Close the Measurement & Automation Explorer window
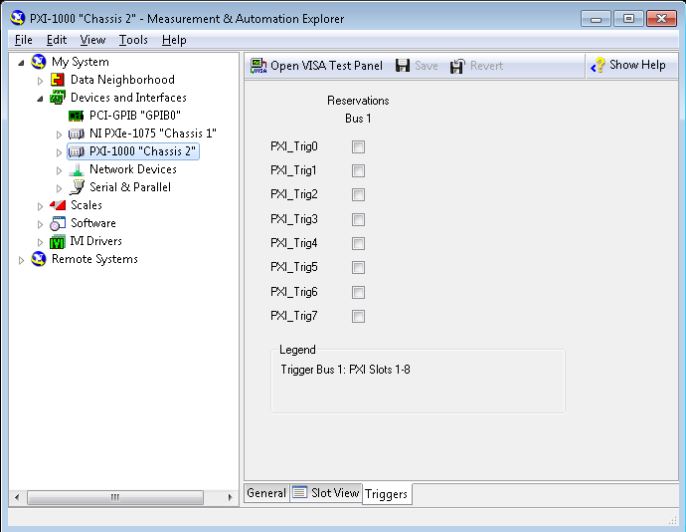686x532 pixels. tap(662, 19)
